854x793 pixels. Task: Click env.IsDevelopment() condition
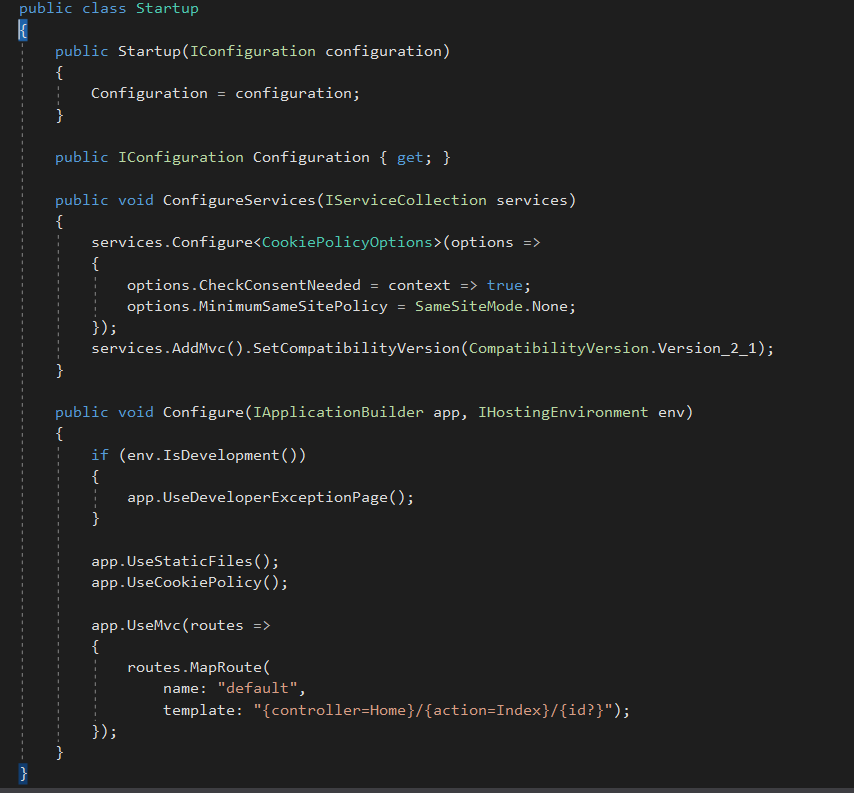point(212,455)
